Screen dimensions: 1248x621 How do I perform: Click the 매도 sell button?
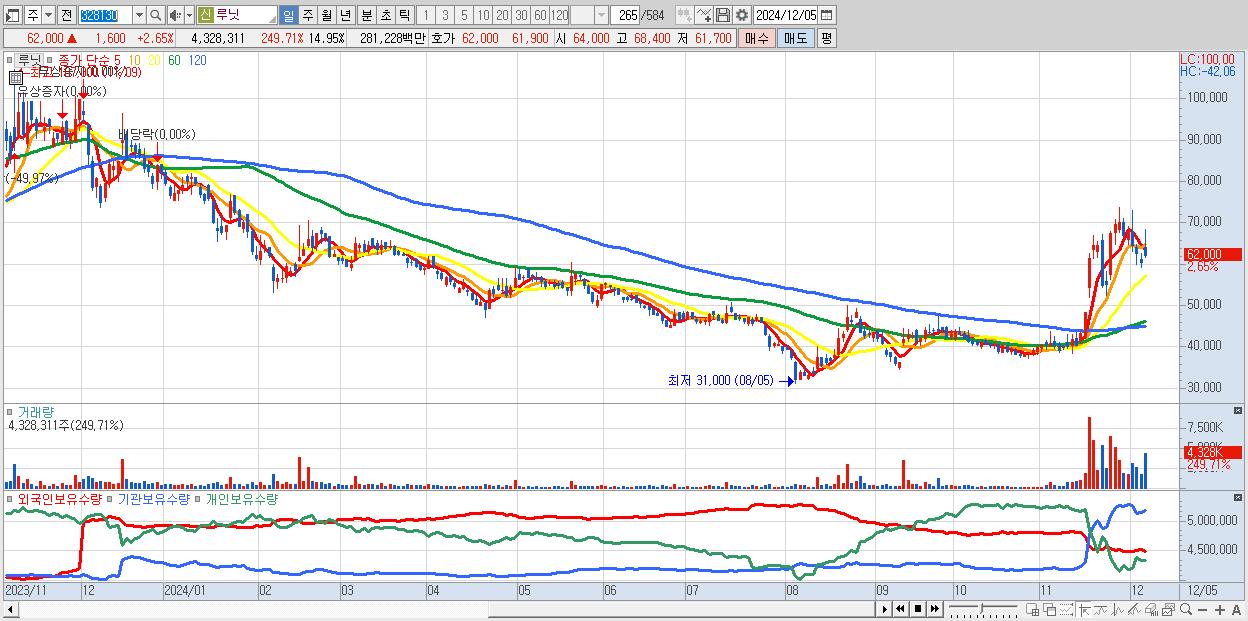click(795, 38)
